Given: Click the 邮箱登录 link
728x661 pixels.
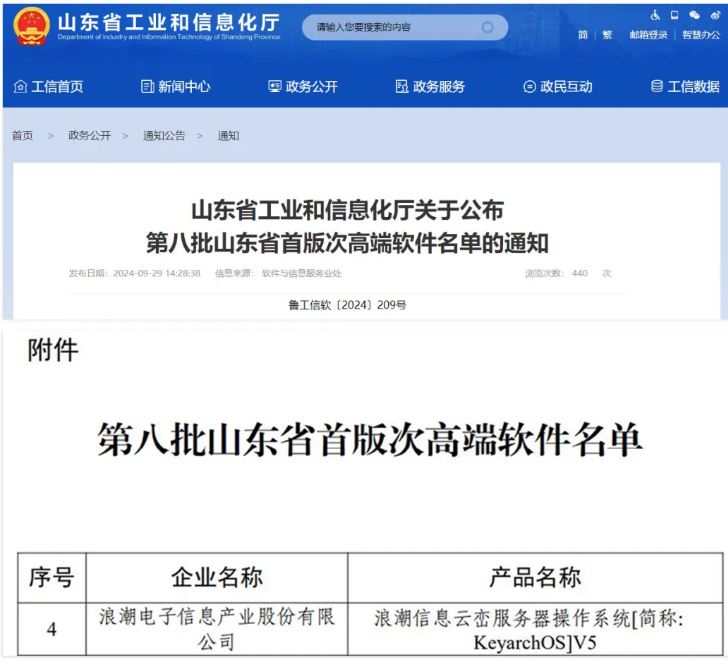Looking at the screenshot, I should (648, 35).
